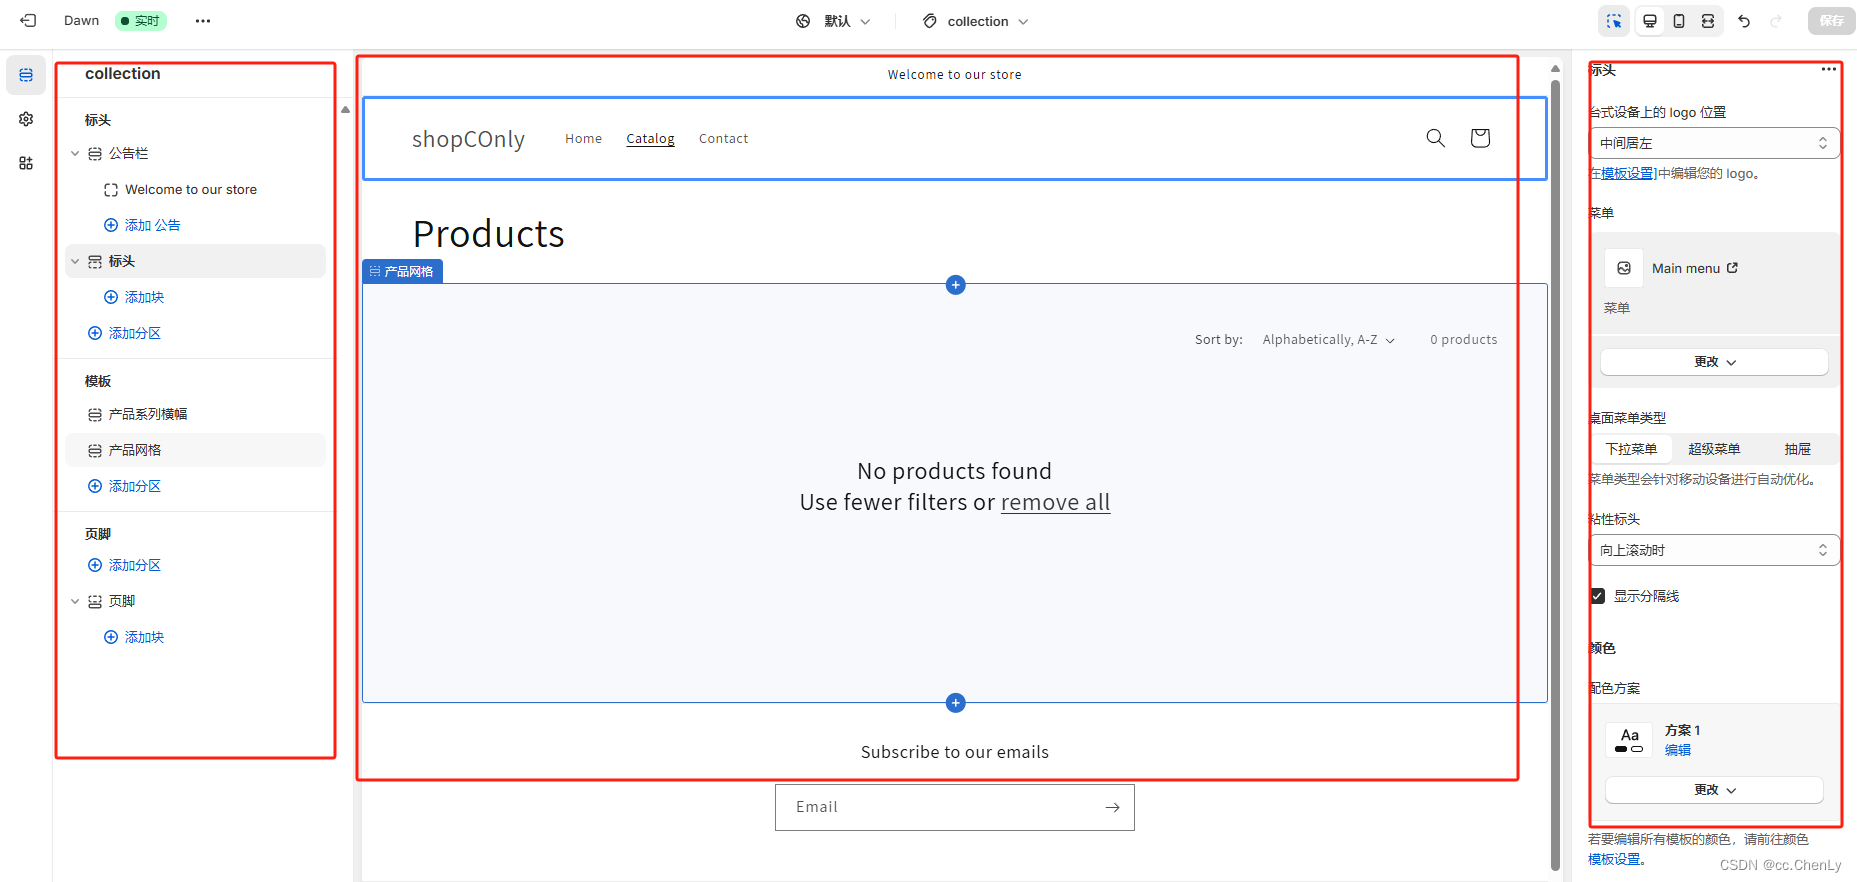
Task: Open 模板设置 link for logo editing
Action: coord(1627,173)
